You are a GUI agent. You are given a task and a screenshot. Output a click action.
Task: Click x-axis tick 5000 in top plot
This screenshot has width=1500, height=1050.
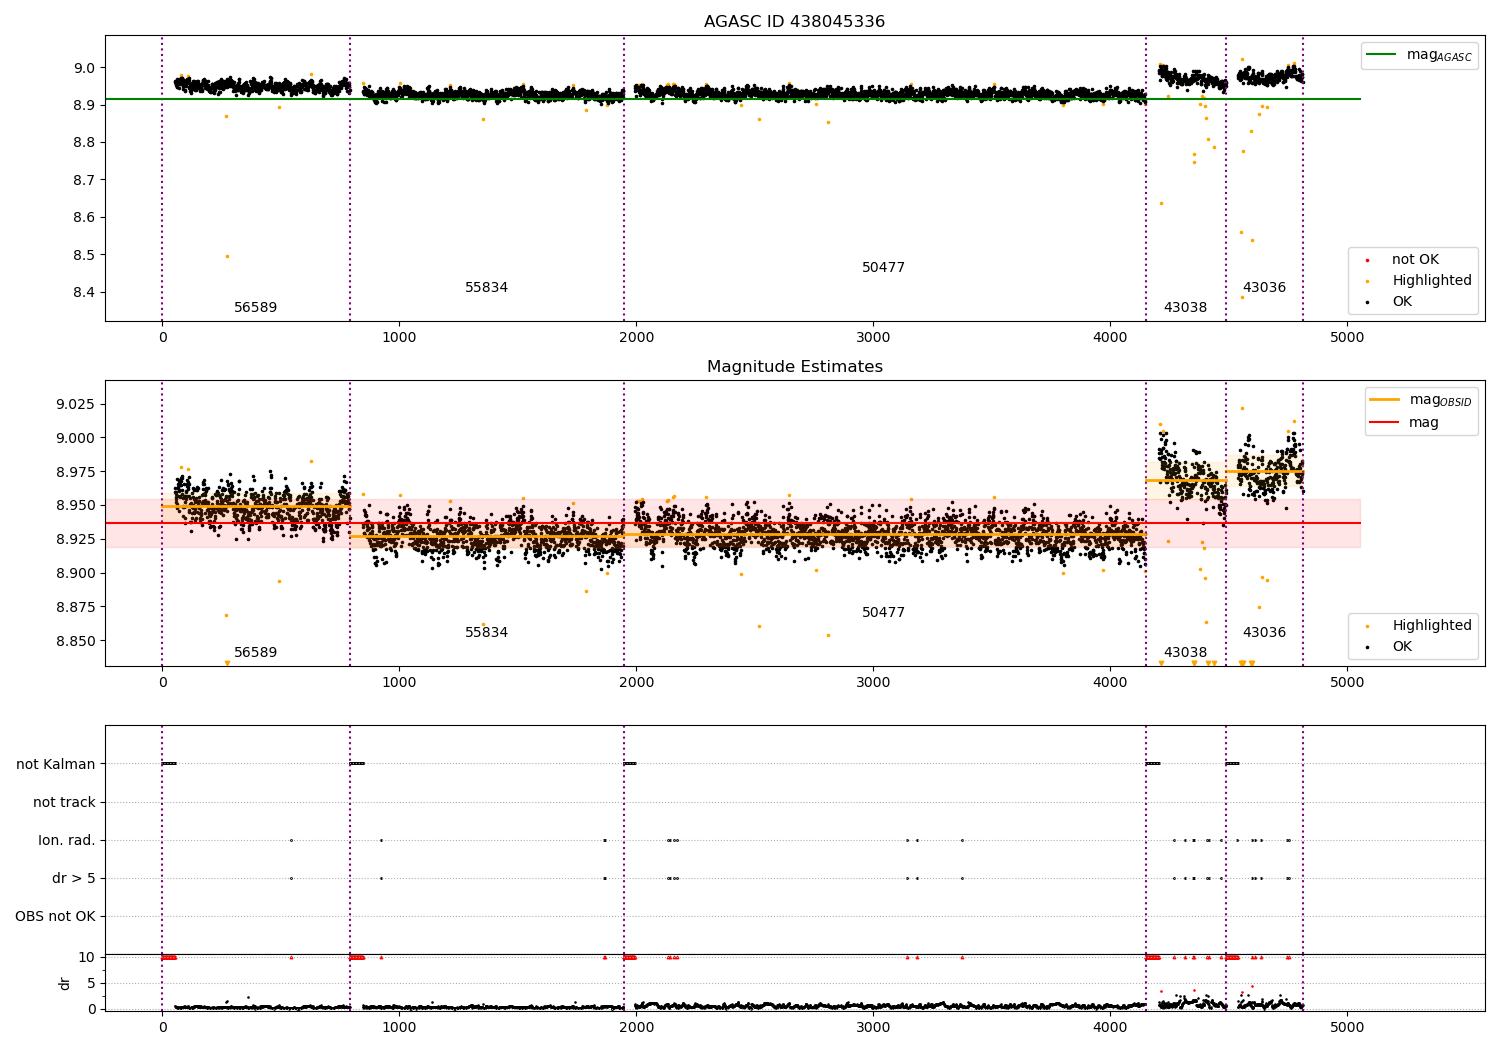pos(1347,338)
